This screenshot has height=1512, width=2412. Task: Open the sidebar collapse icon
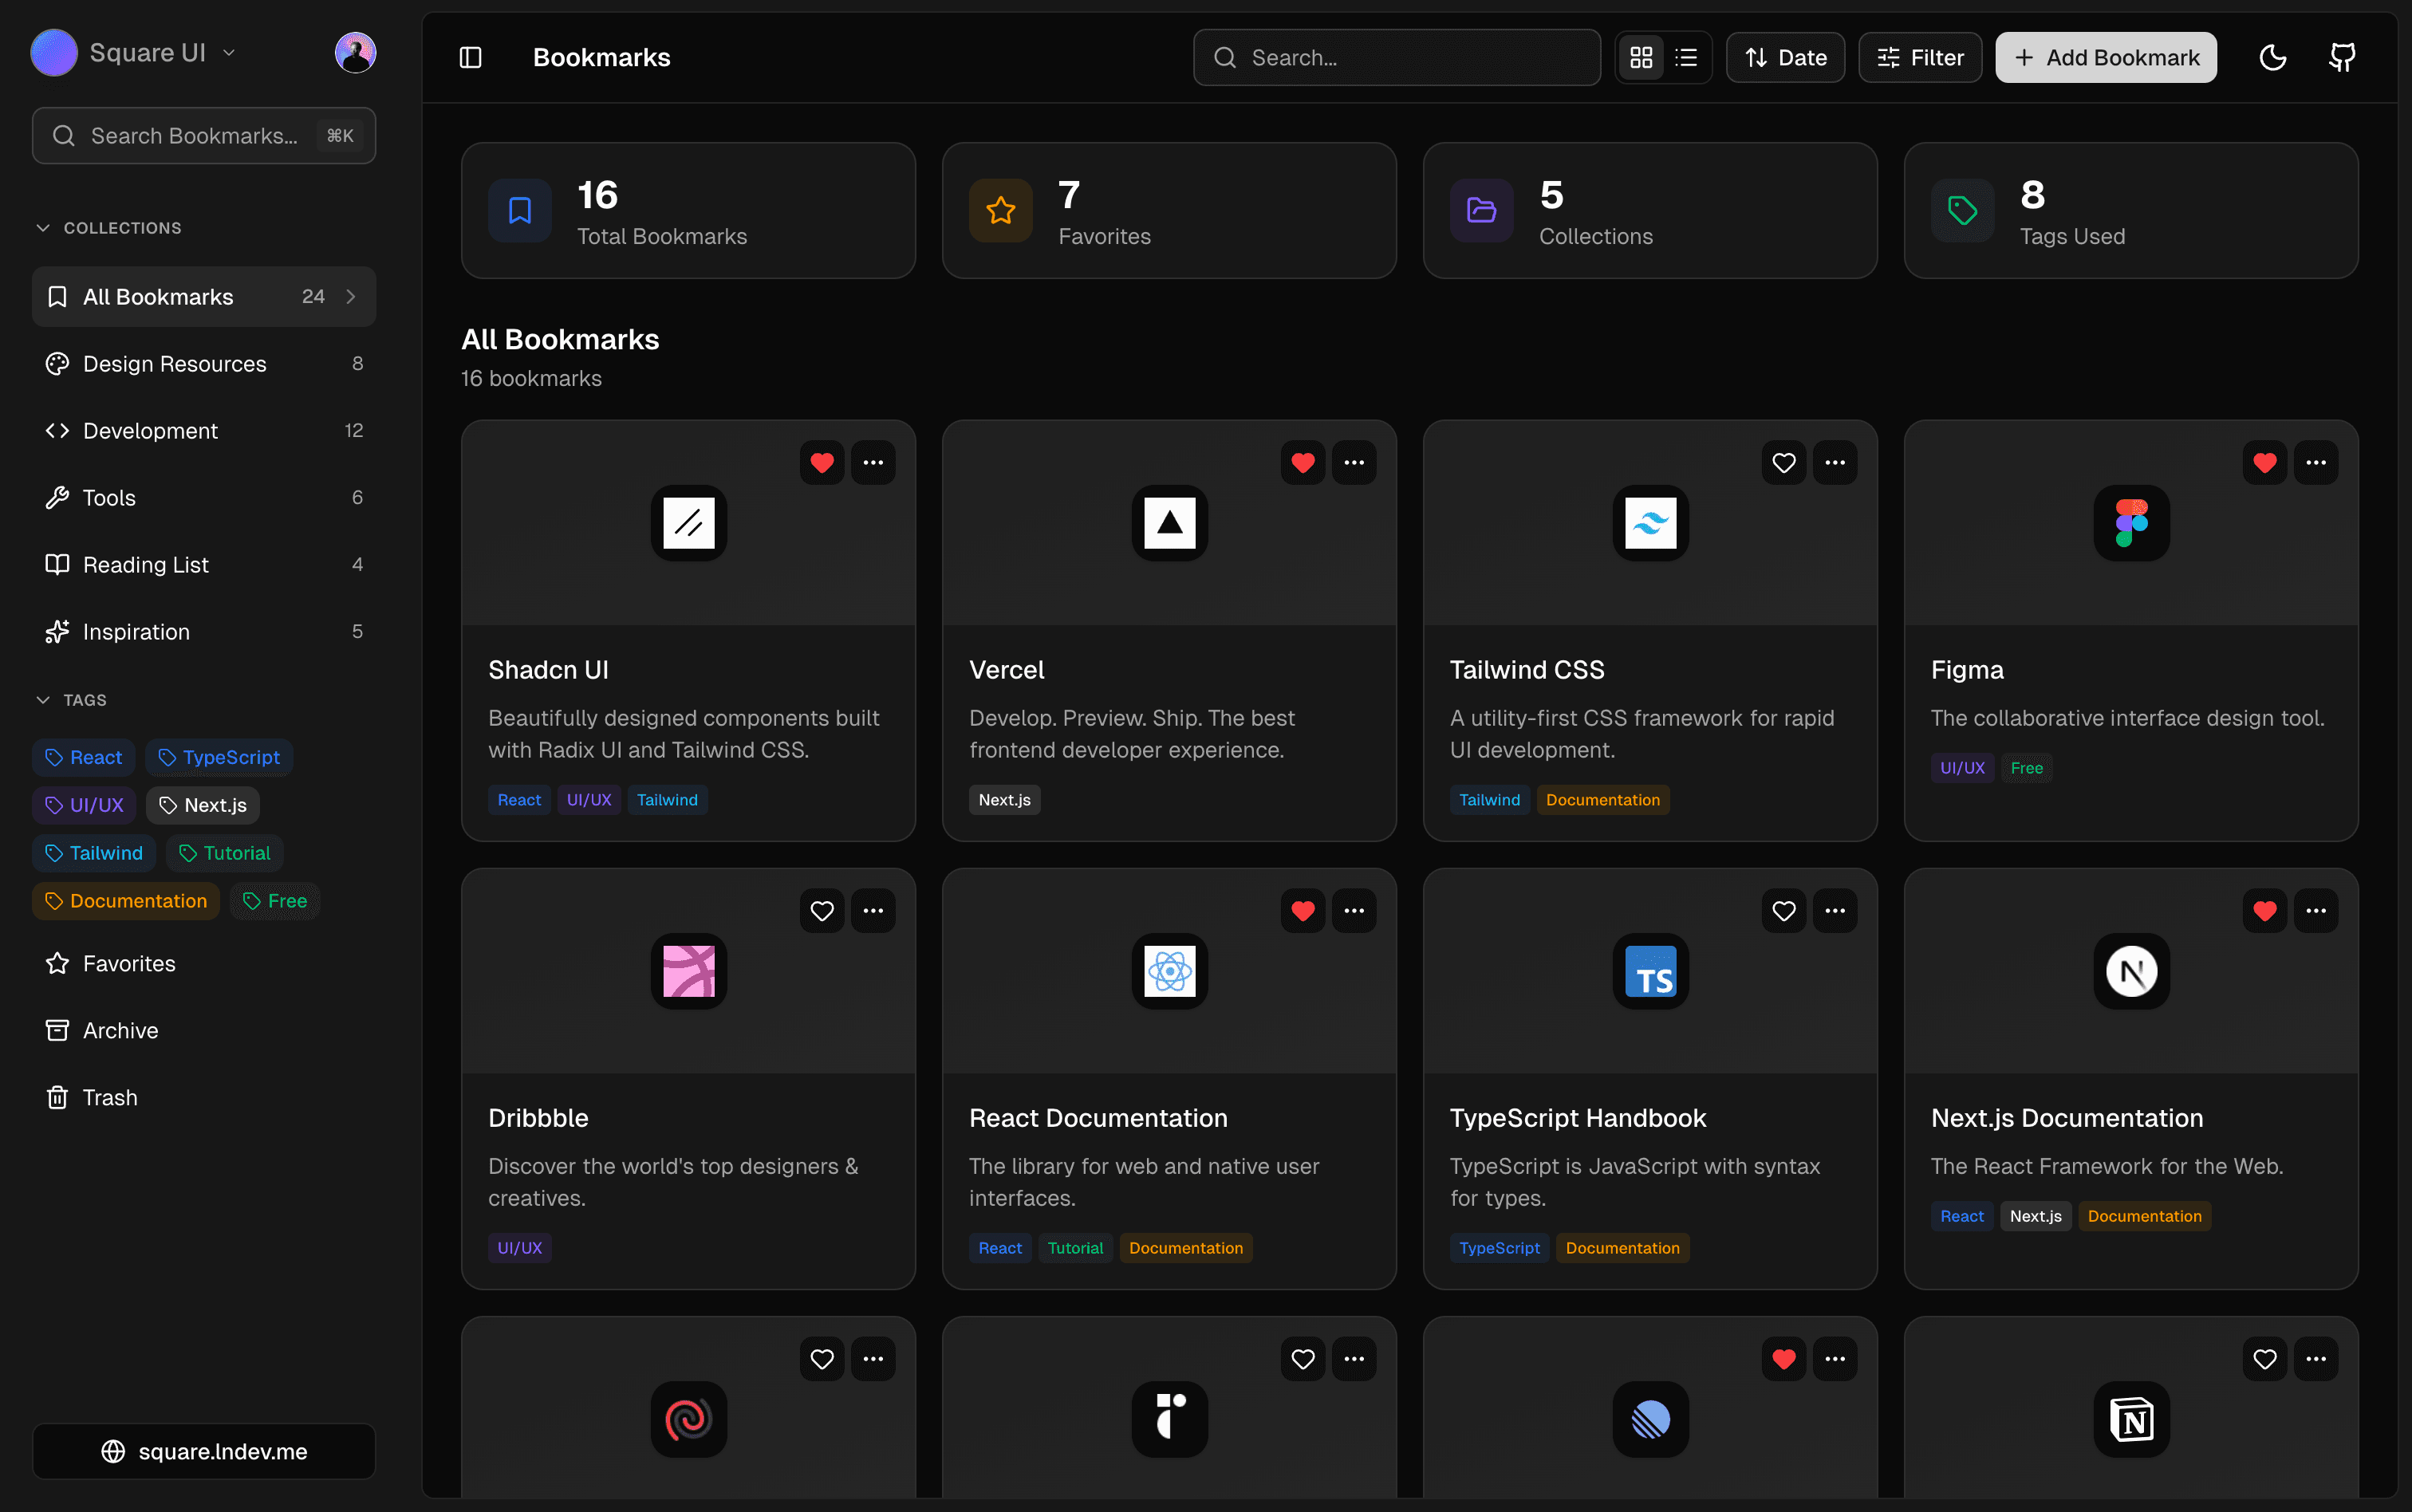[470, 57]
